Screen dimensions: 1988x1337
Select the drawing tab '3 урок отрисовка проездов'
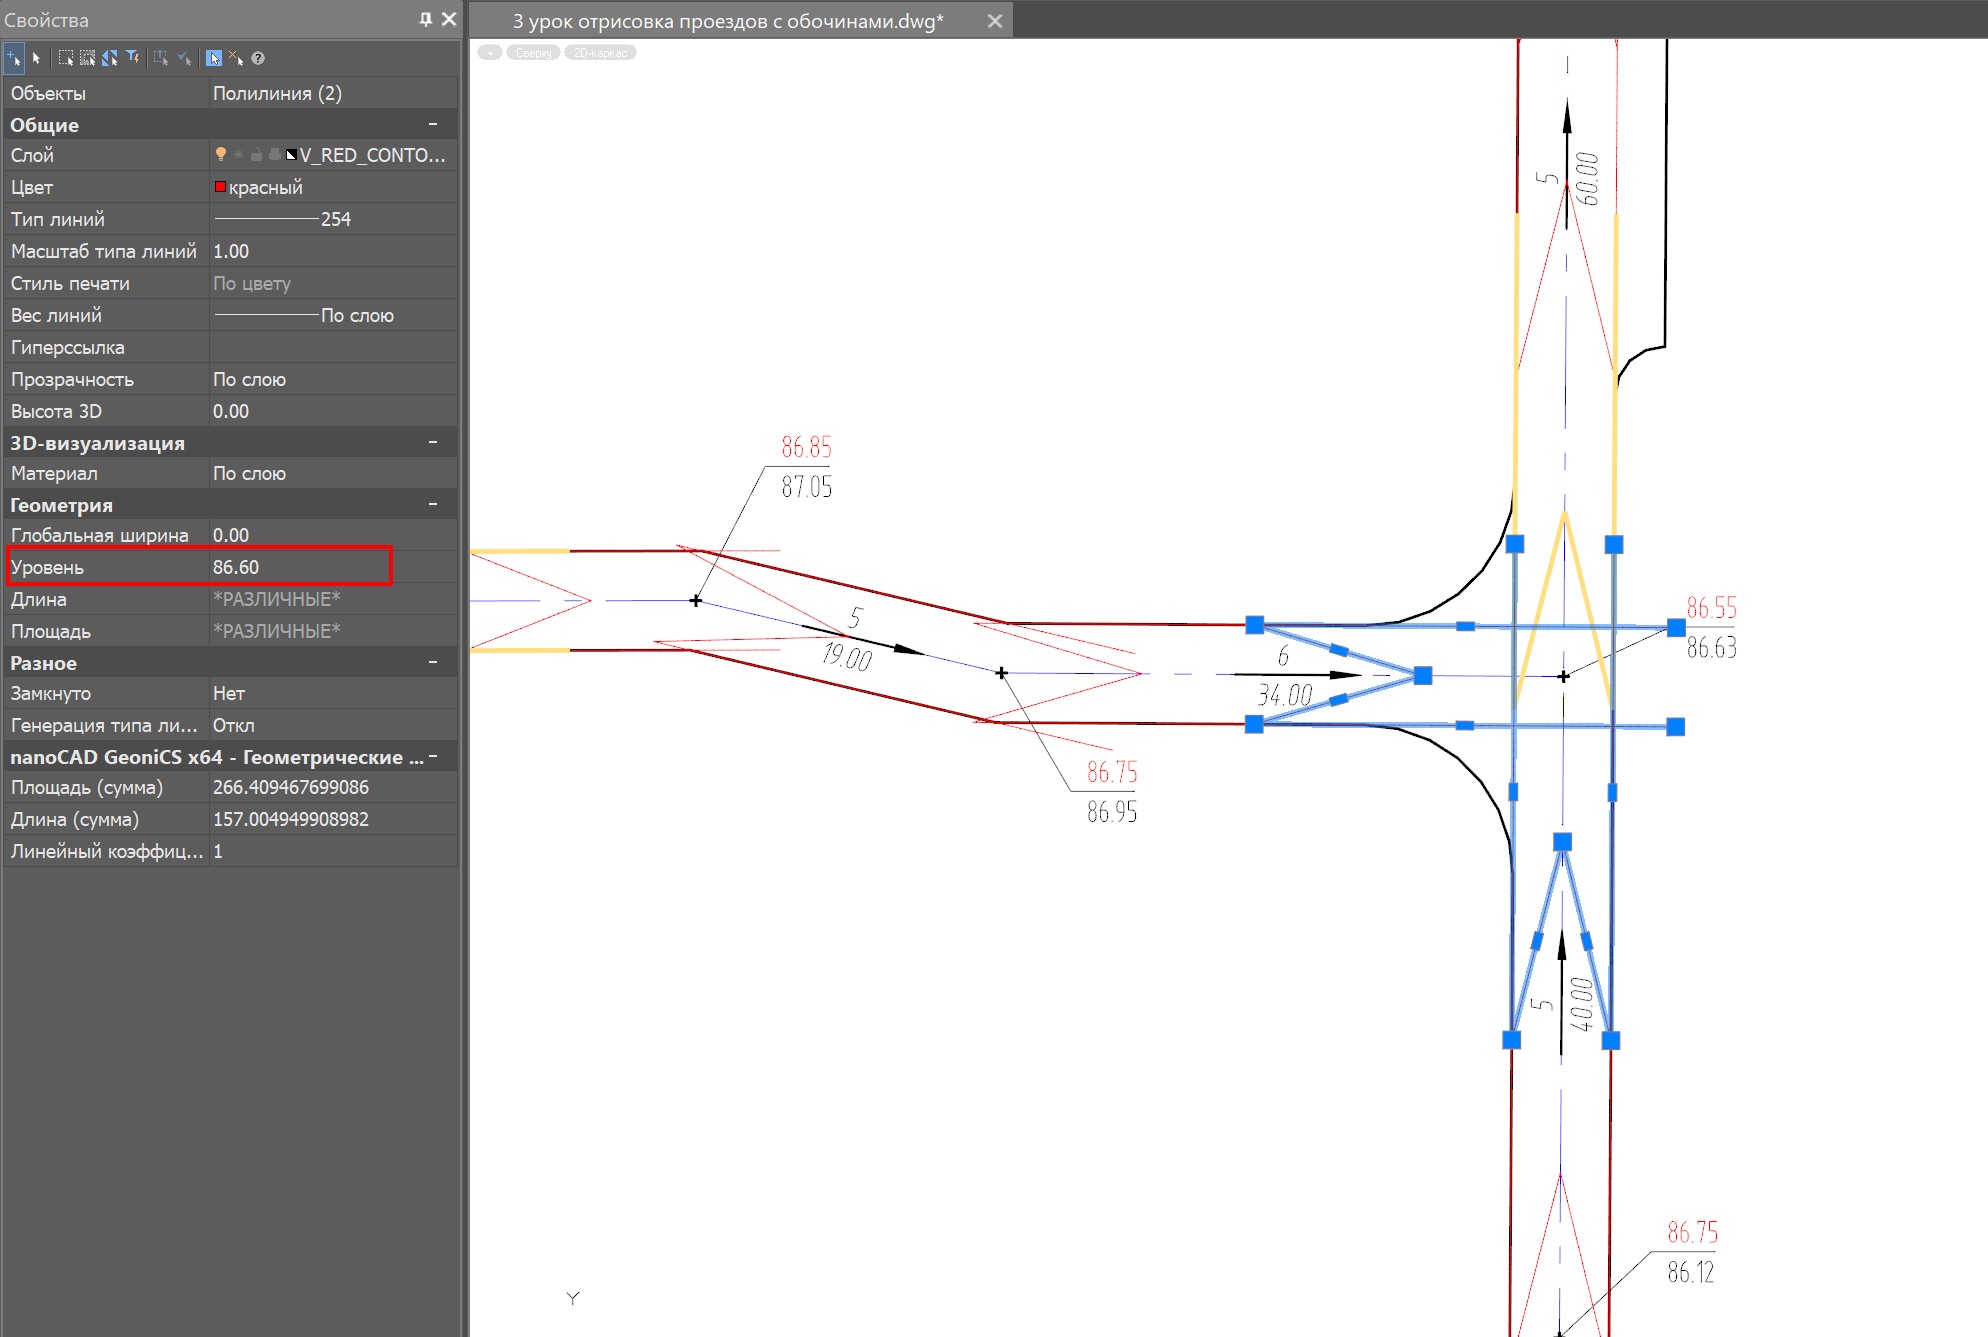pos(727,21)
